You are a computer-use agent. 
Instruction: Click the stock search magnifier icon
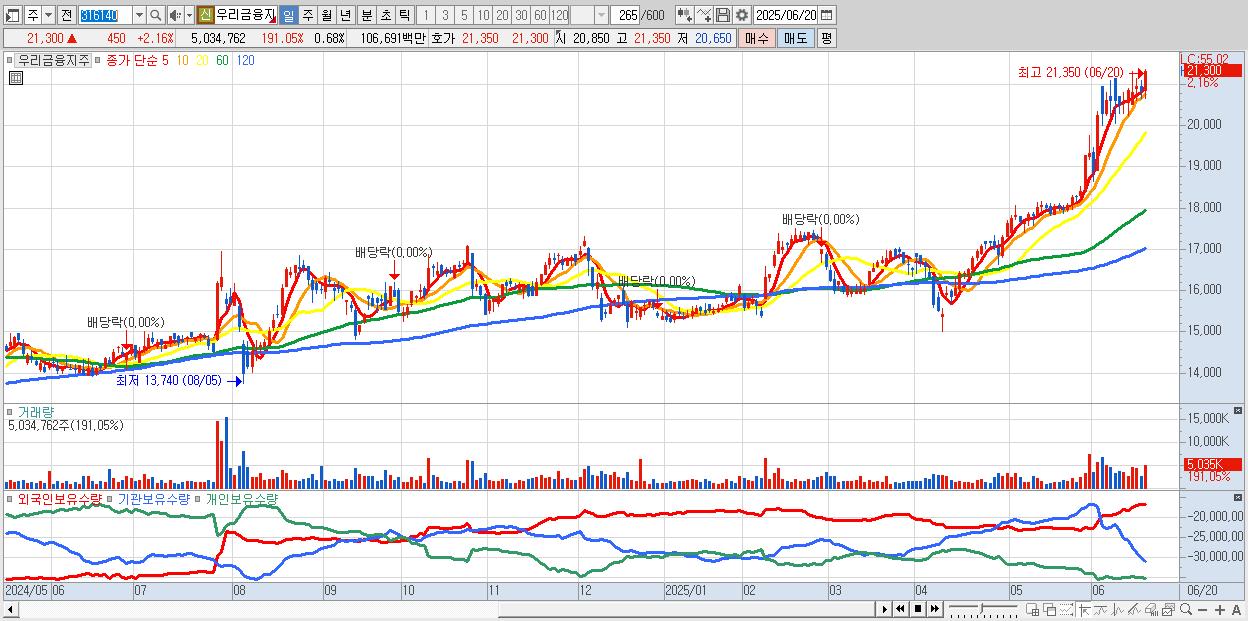(x=155, y=15)
